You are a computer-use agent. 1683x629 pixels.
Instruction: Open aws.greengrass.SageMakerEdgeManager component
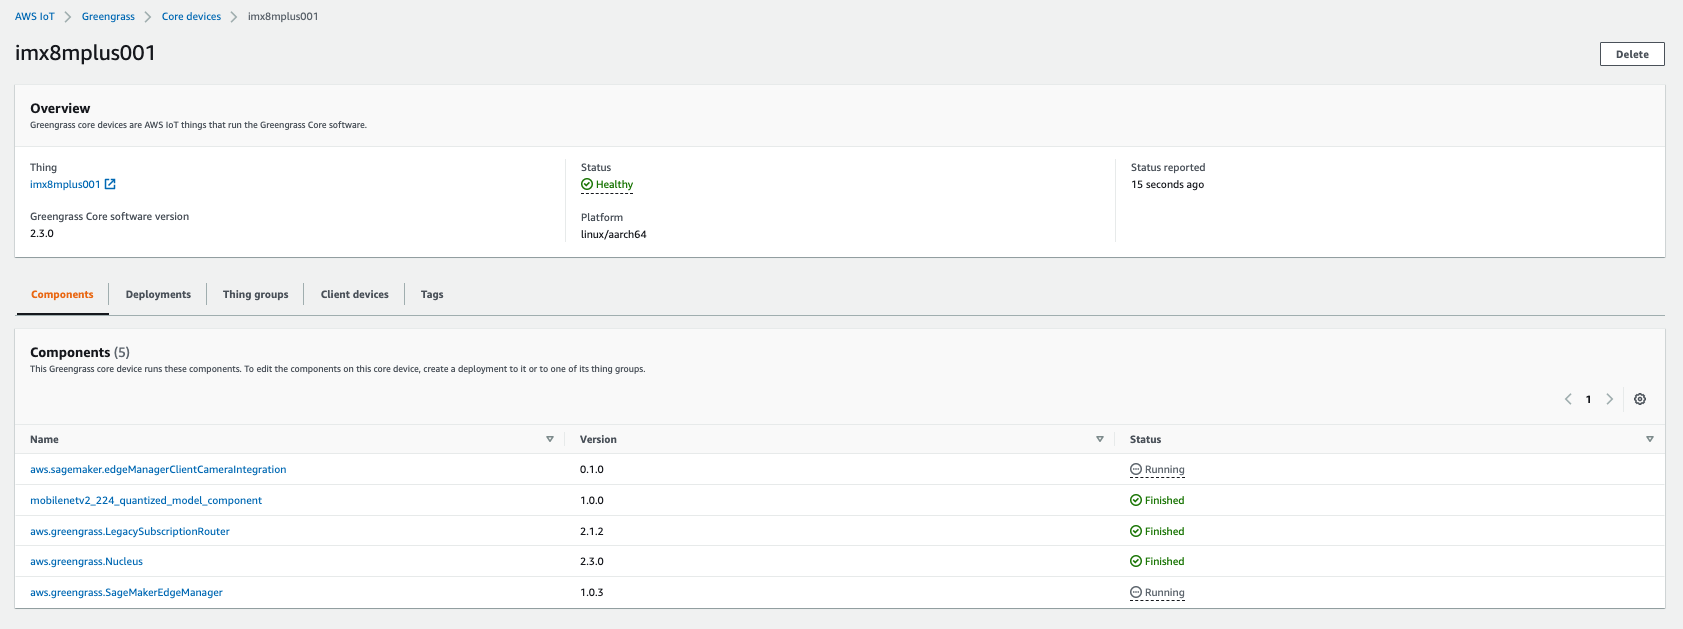(x=126, y=592)
